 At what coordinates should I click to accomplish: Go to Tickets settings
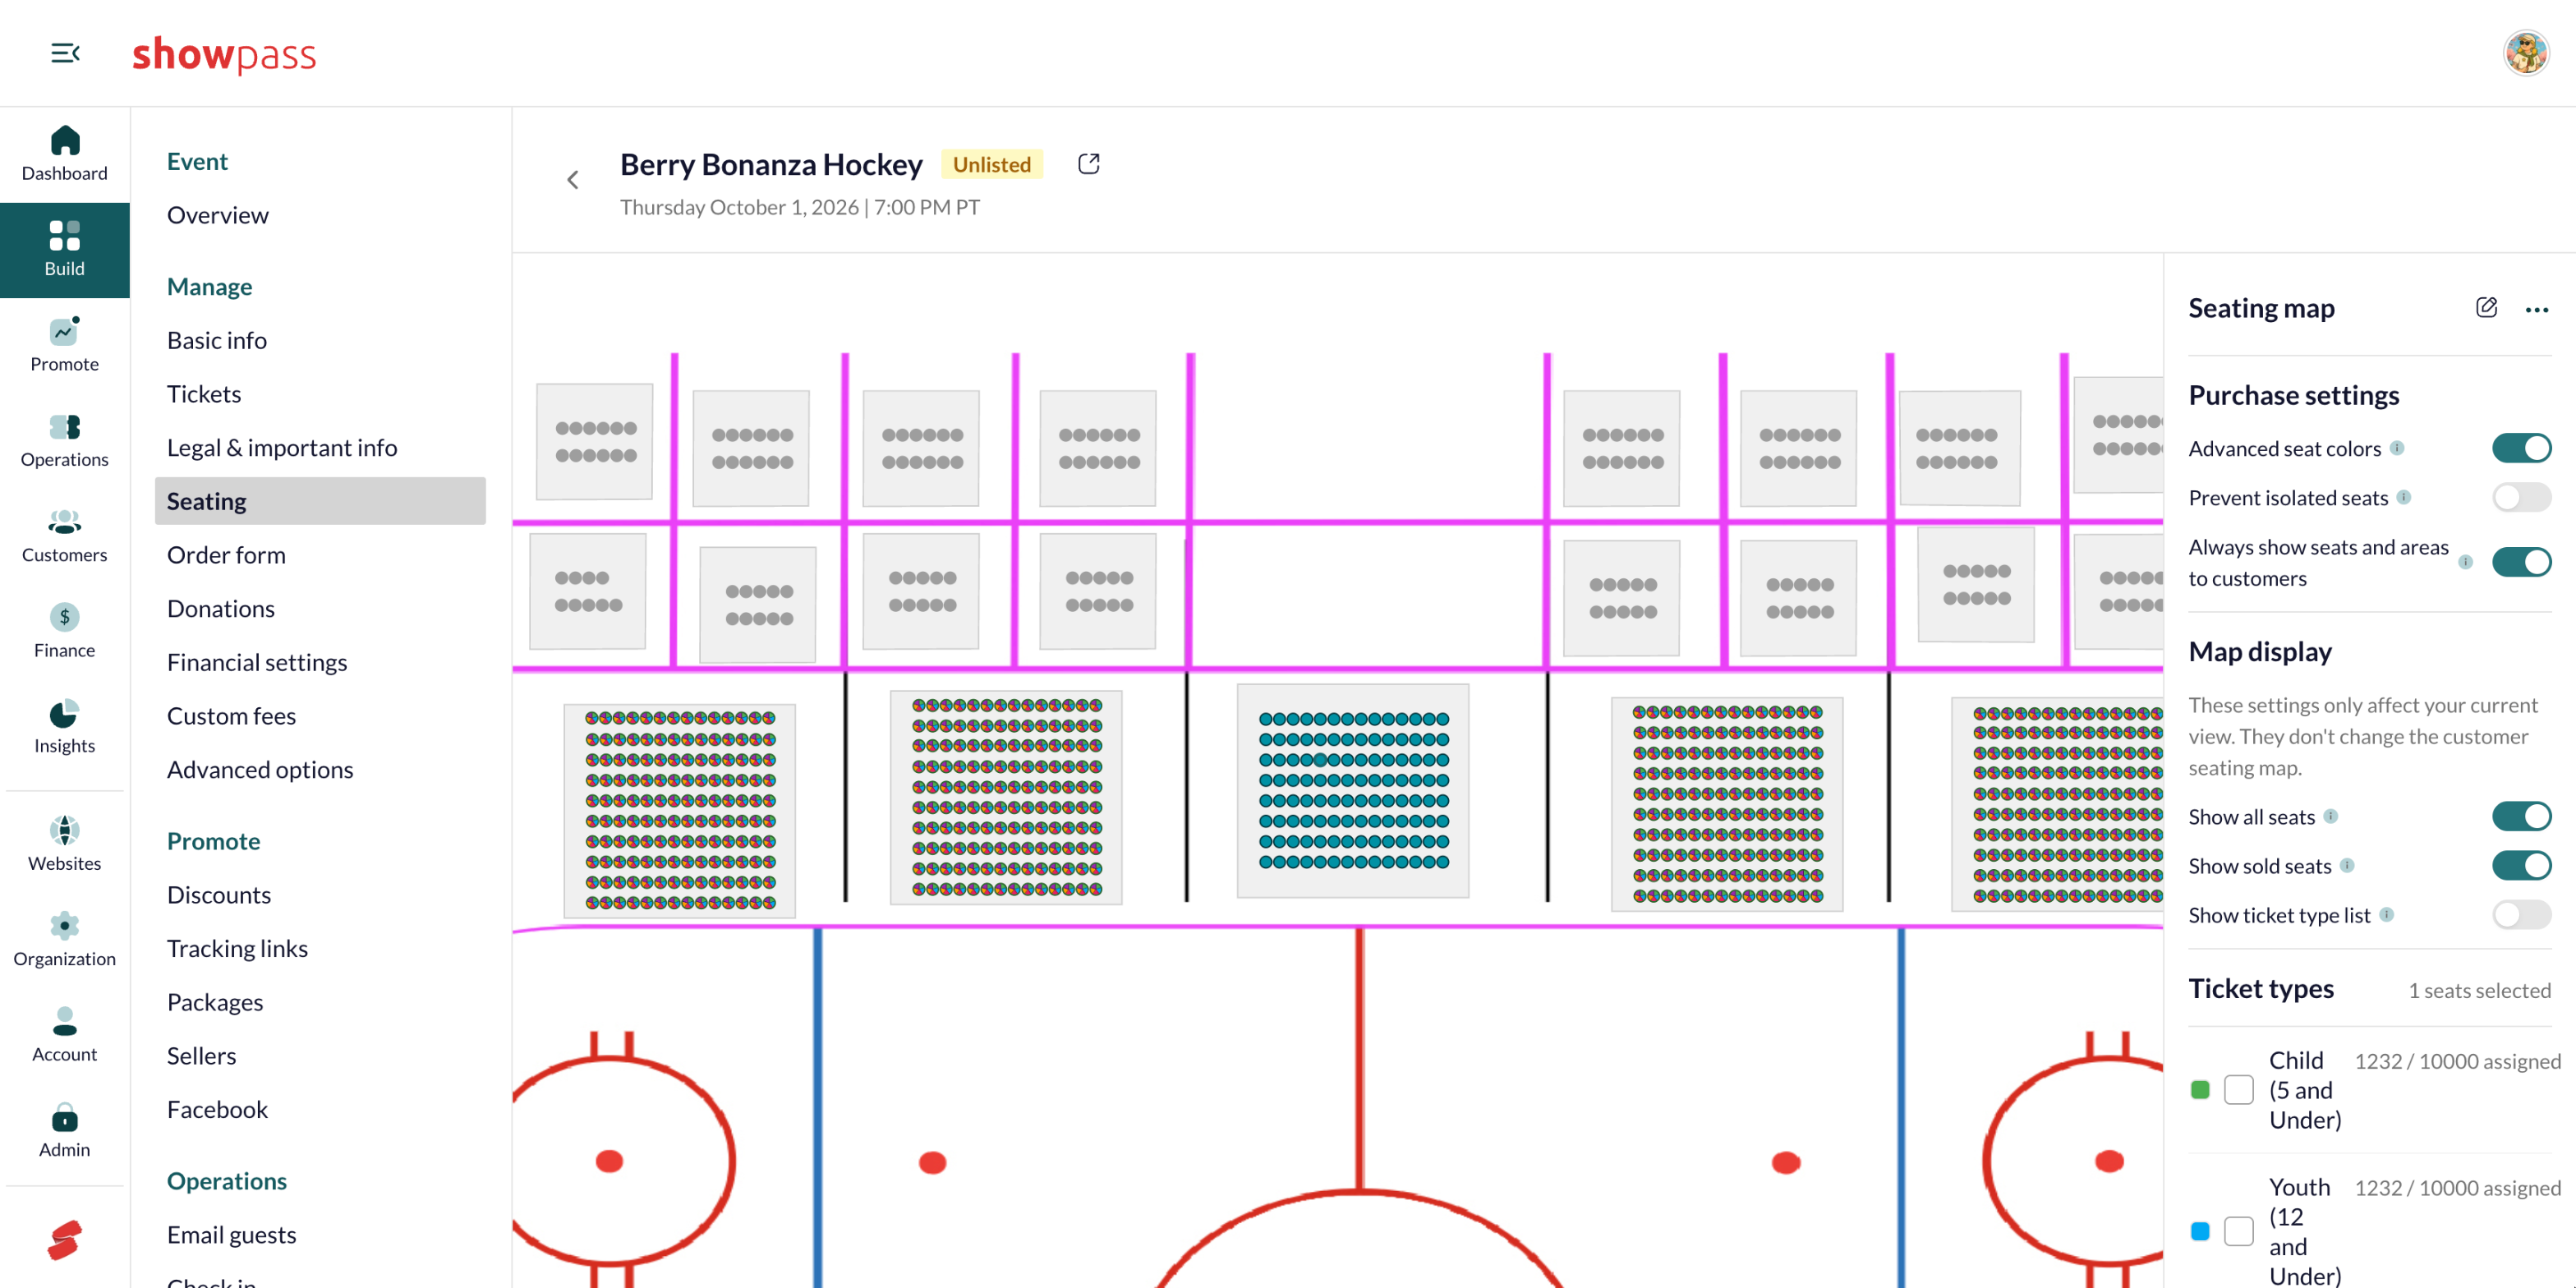pyautogui.click(x=204, y=394)
